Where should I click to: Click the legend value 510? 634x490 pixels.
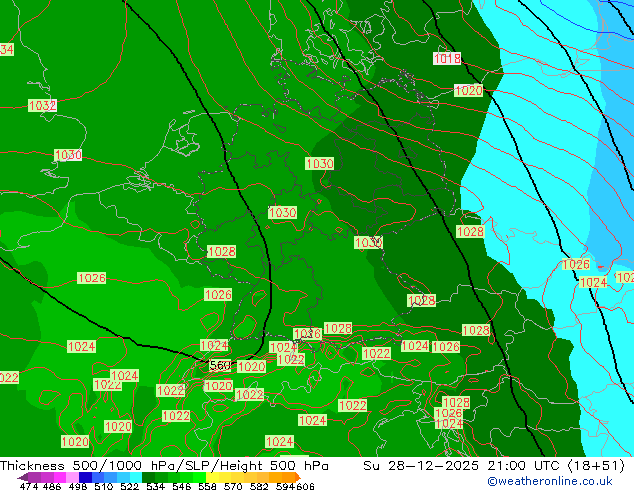104,486
